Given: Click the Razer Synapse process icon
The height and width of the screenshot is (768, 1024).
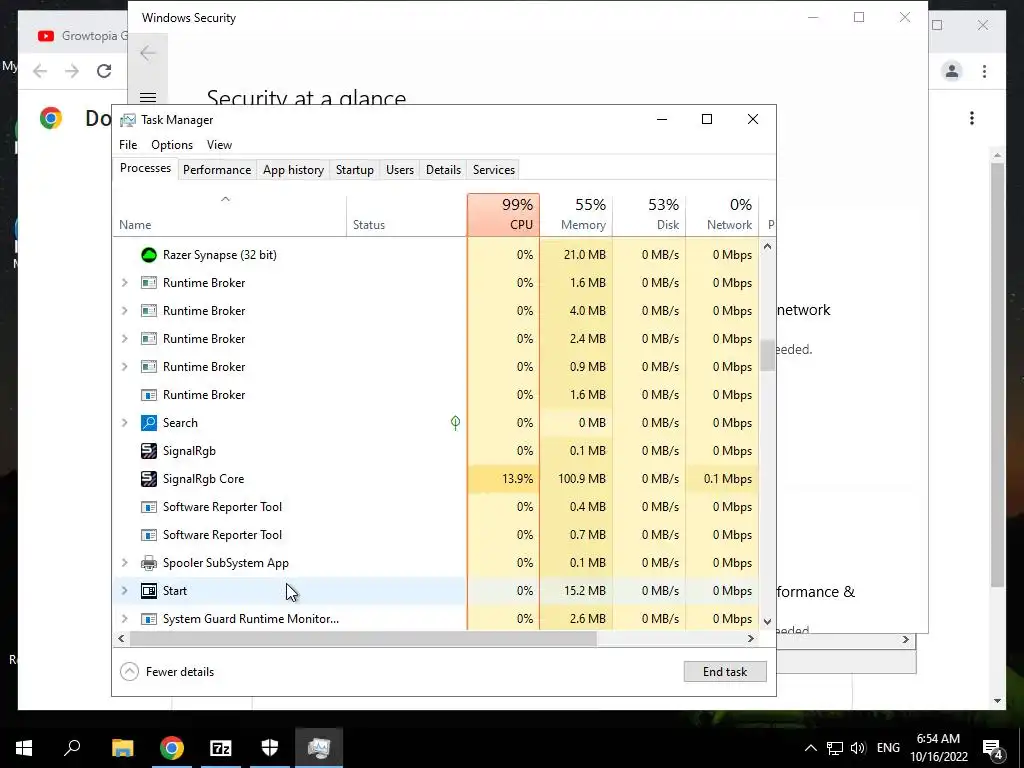Looking at the screenshot, I should 149,255.
